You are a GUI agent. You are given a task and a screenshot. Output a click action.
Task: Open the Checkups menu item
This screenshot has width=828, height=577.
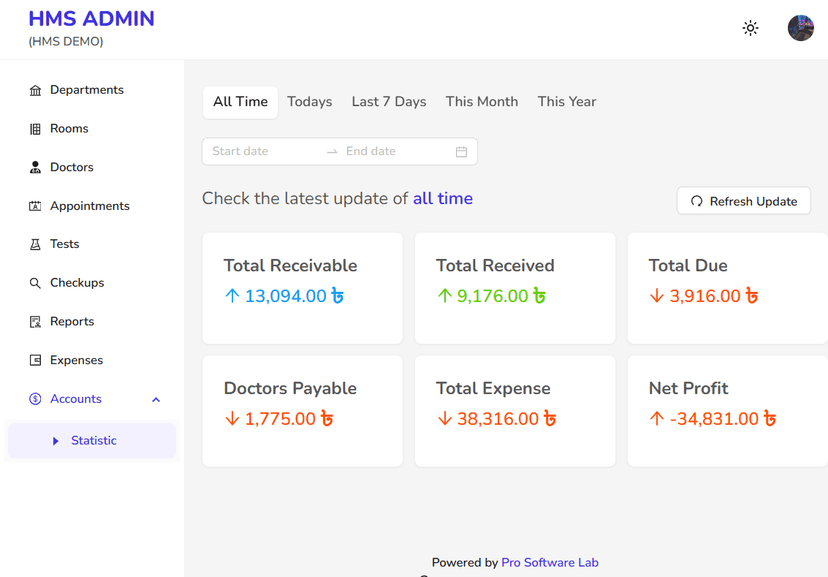pyautogui.click(x=92, y=283)
